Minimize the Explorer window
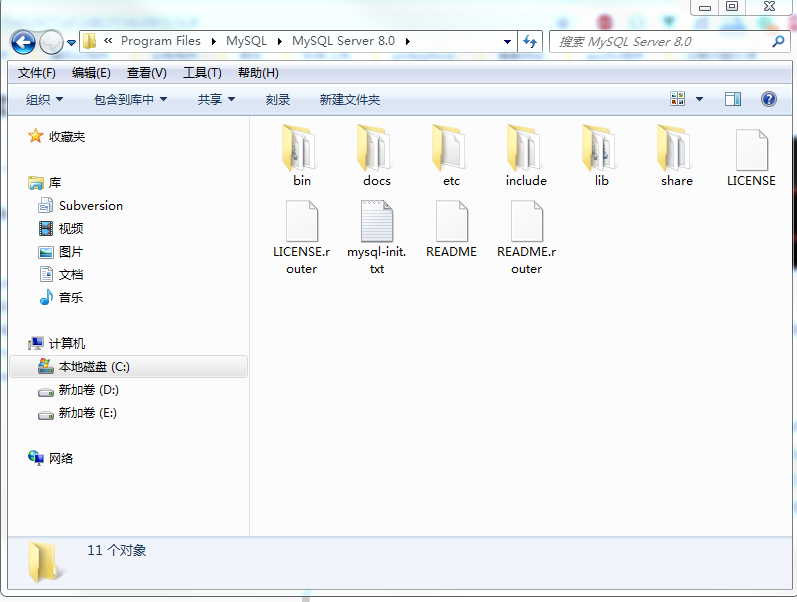797x602 pixels. (x=704, y=7)
